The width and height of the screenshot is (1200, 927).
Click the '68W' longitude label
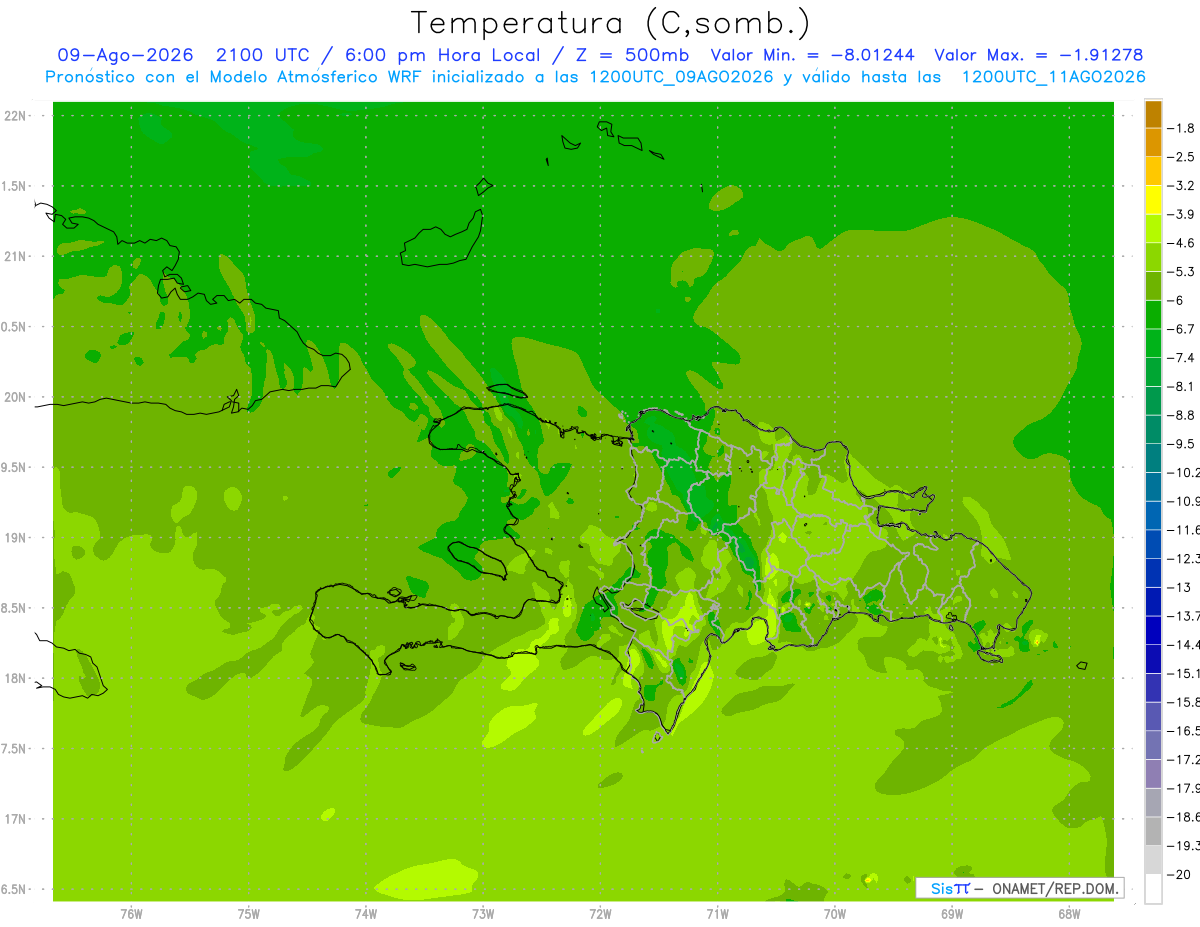[1069, 913]
